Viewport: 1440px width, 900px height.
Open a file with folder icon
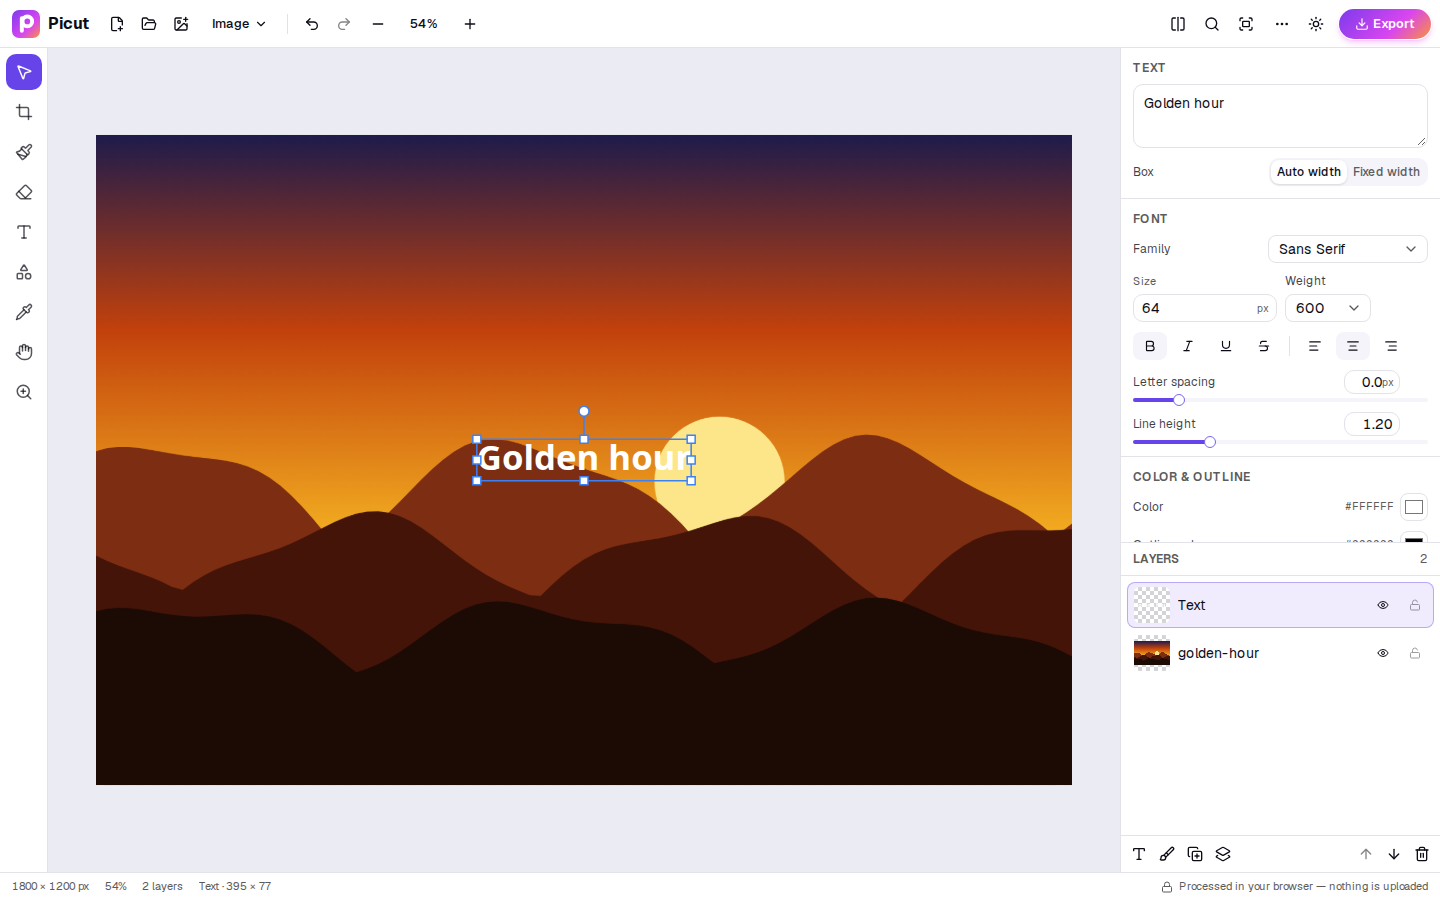click(x=149, y=24)
